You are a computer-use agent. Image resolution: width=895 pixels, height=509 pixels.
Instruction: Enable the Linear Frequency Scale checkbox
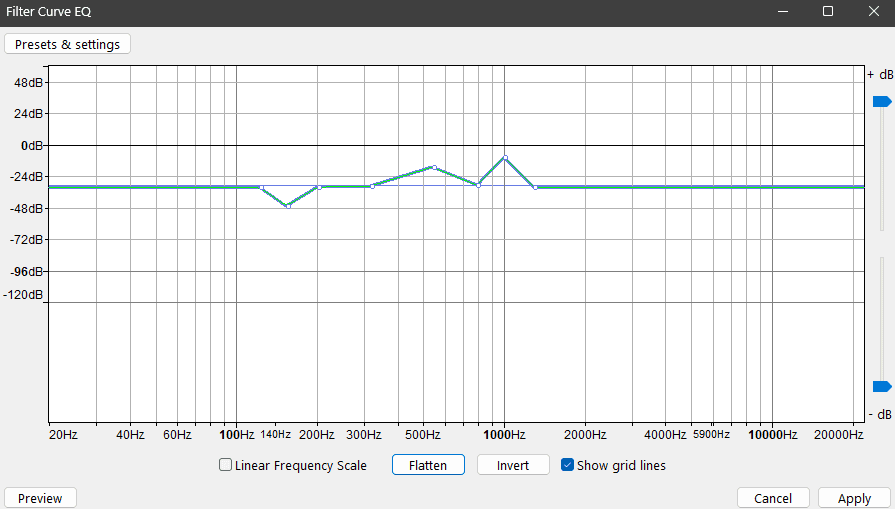coord(225,464)
